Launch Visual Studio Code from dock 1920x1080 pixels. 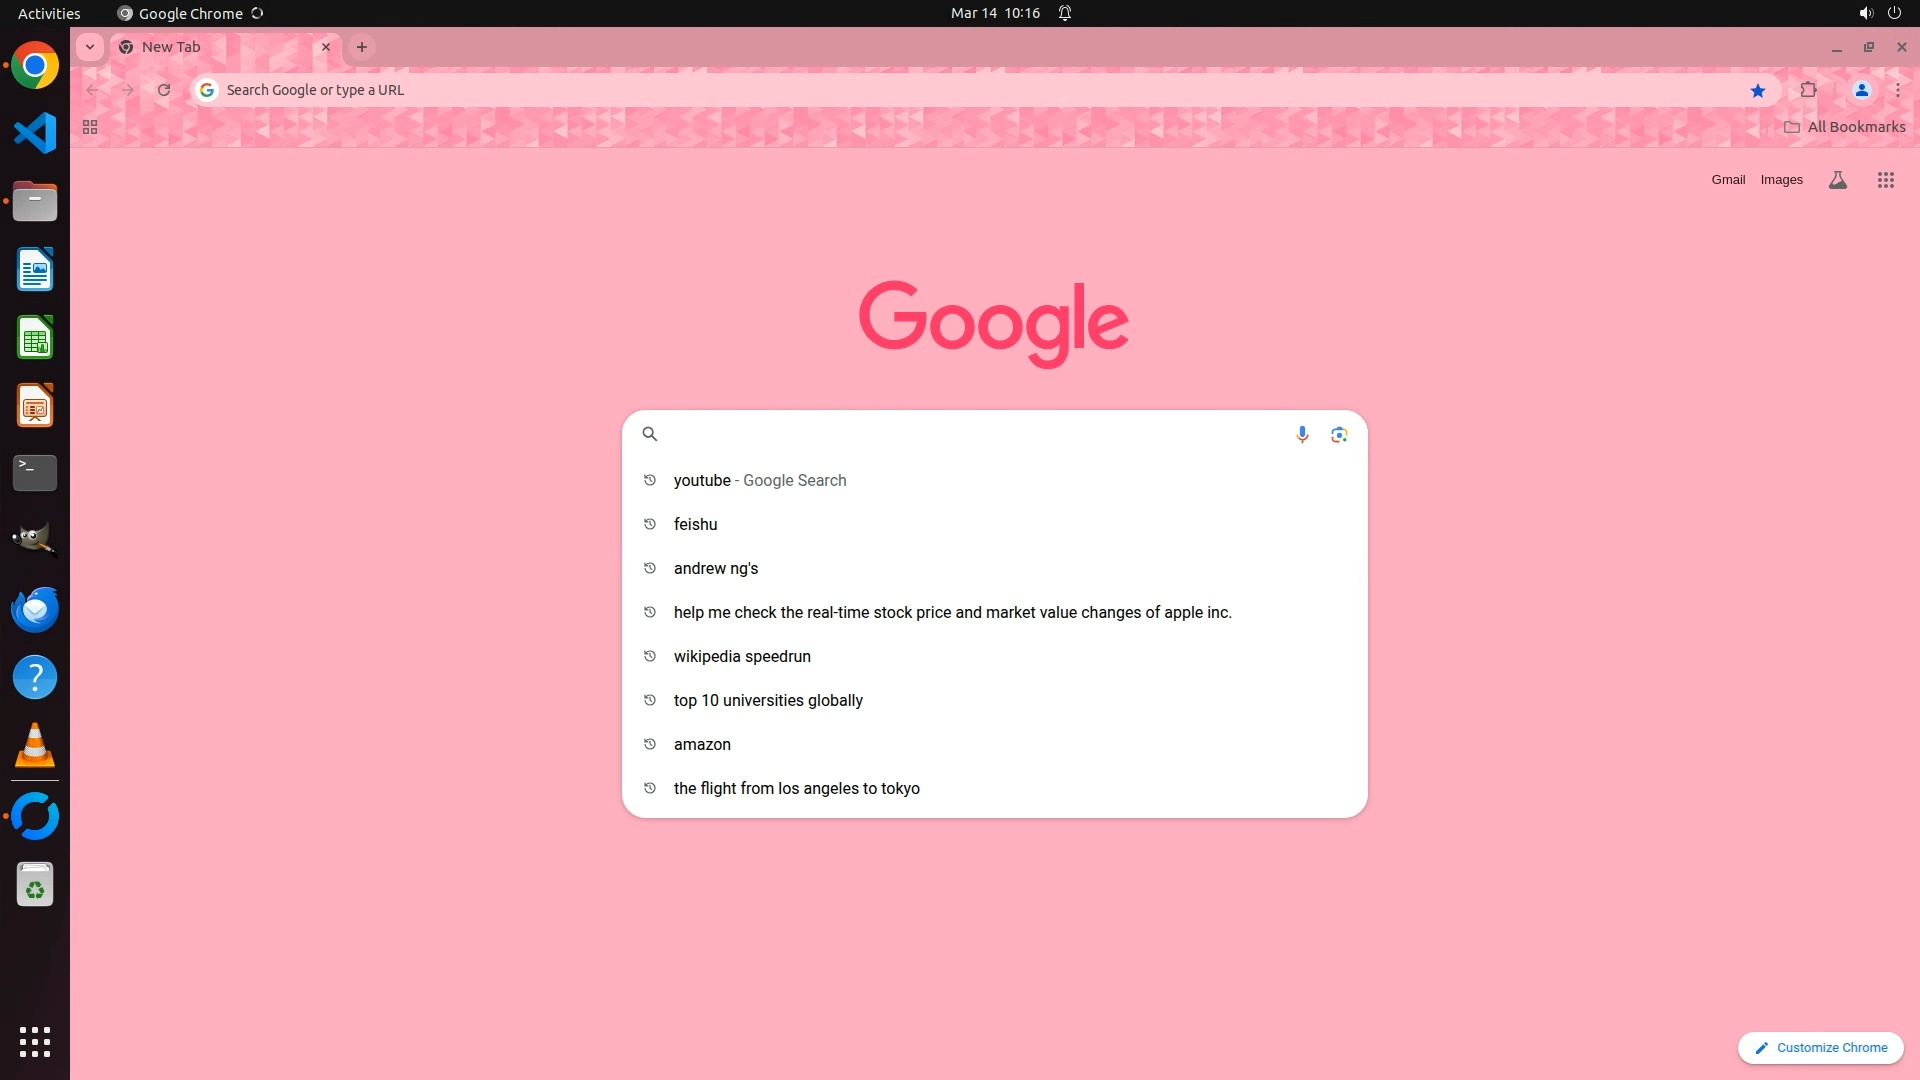[35, 133]
